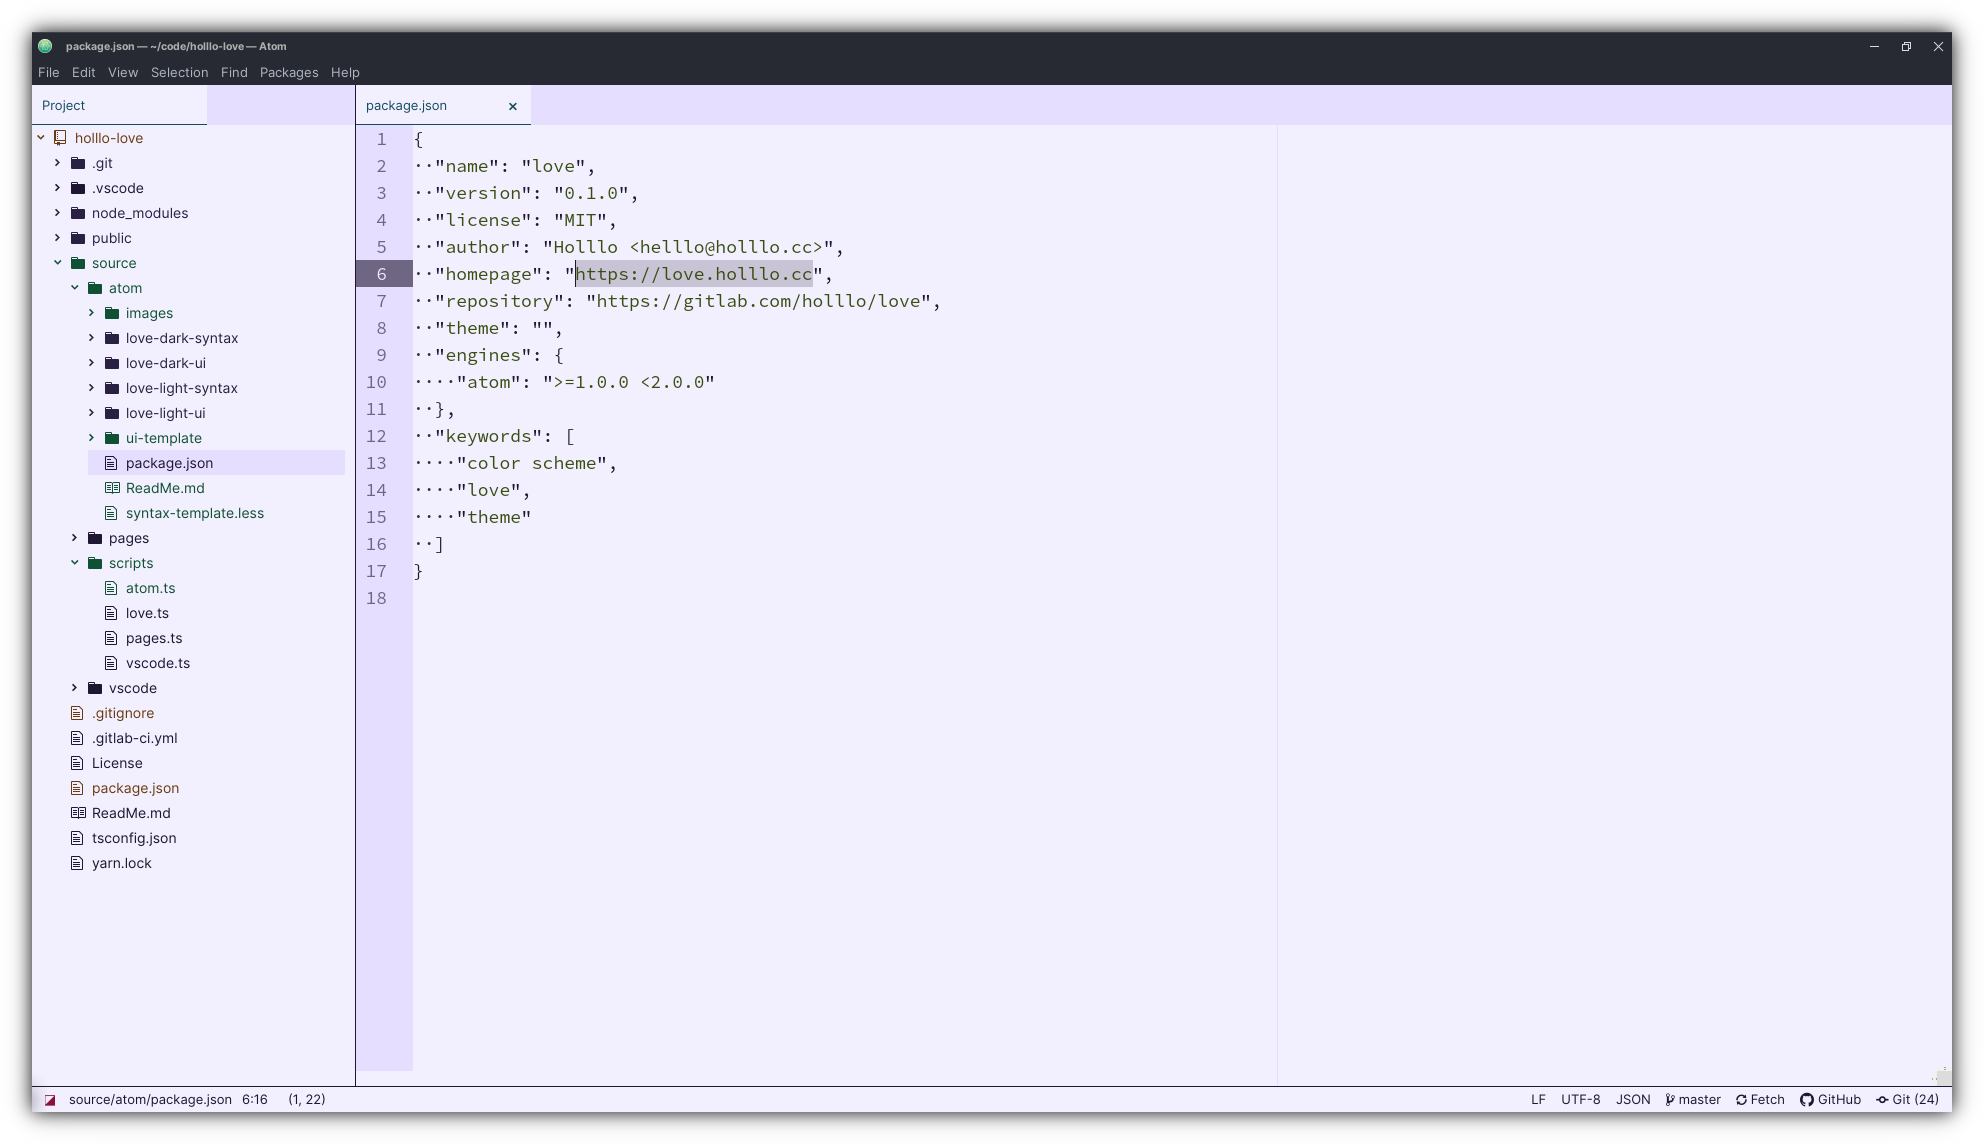Open the Edit menu
The height and width of the screenshot is (1144, 1984).
pyautogui.click(x=84, y=72)
